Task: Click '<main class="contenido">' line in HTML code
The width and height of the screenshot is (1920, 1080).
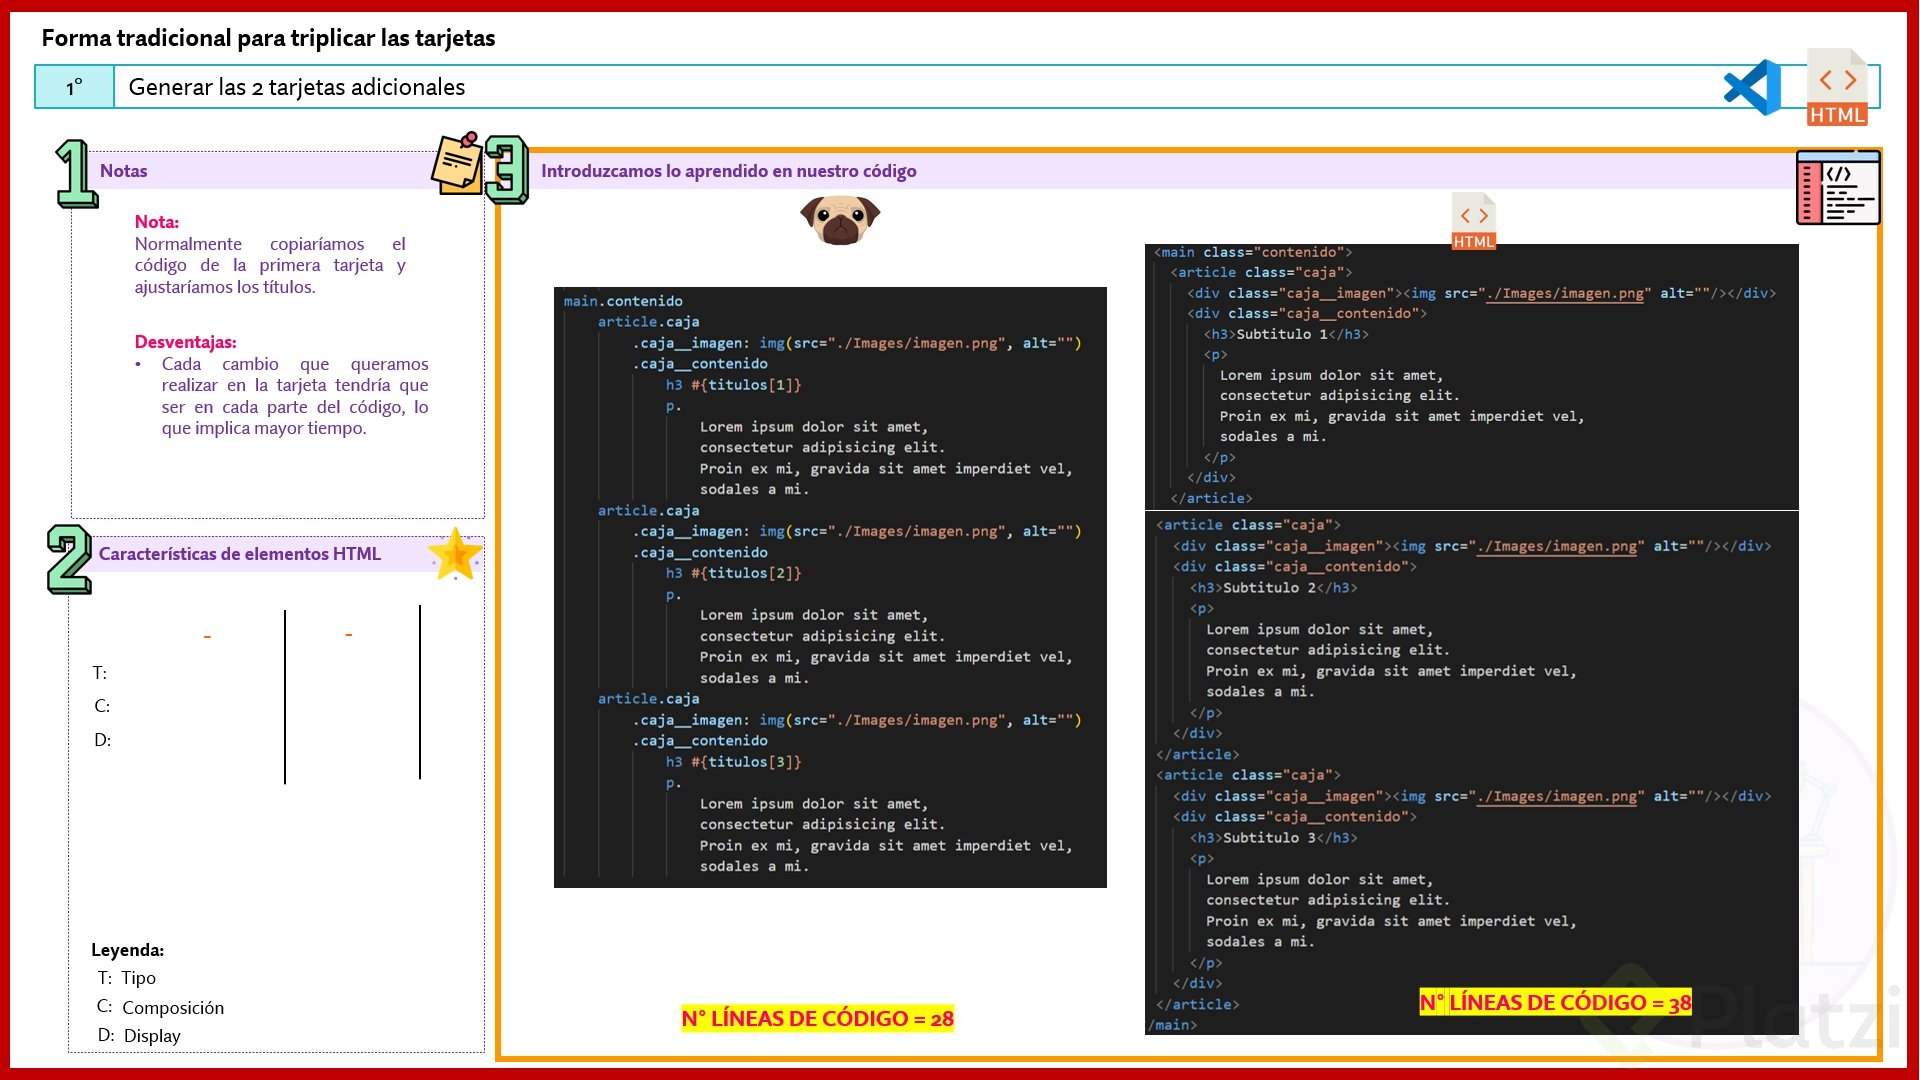Action: pyautogui.click(x=1253, y=252)
